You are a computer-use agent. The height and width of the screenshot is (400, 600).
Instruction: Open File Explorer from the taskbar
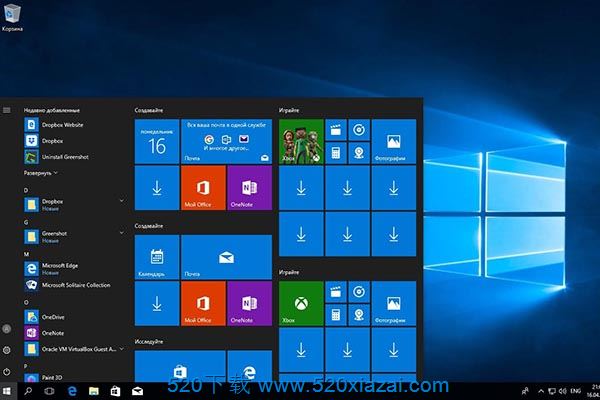93,391
